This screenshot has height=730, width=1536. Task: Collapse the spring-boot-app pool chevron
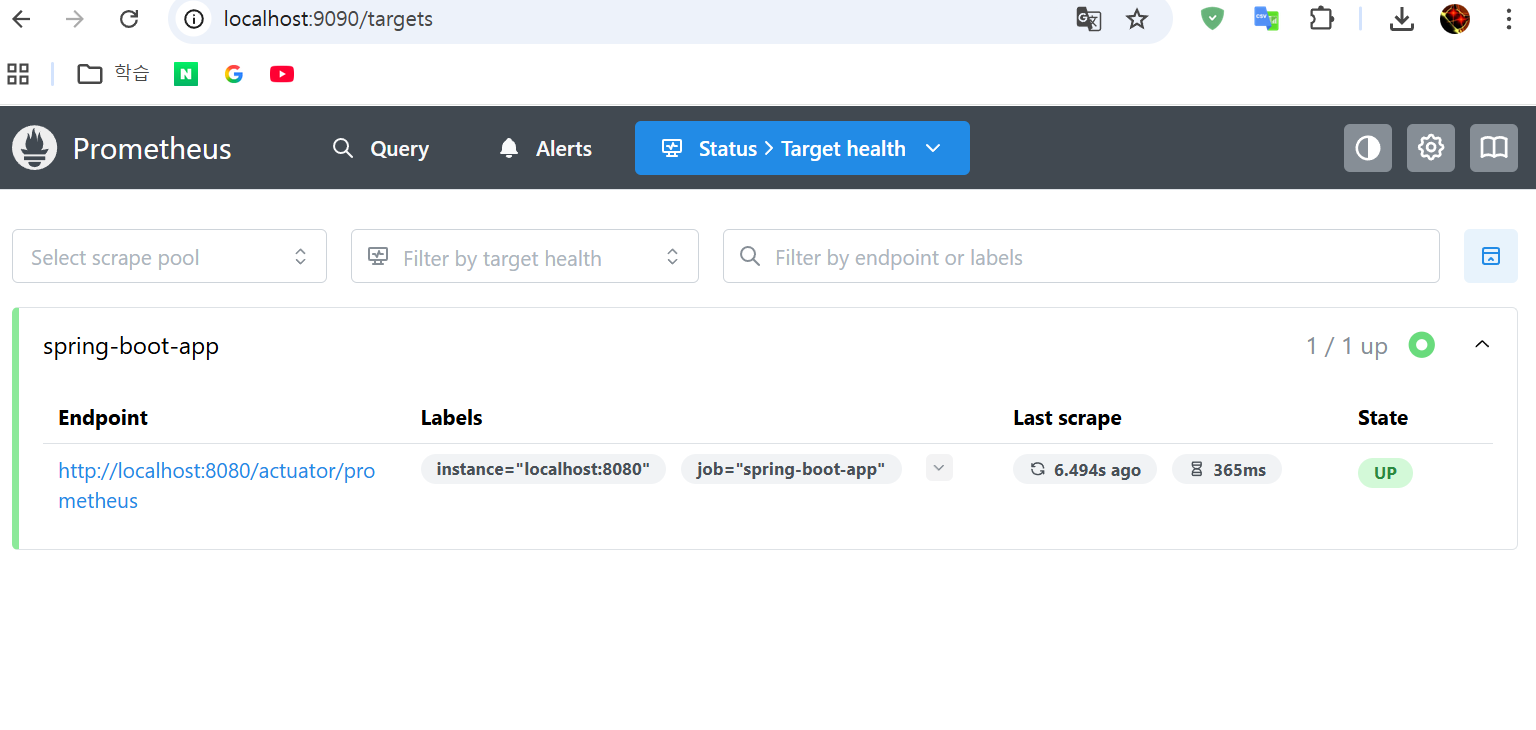(x=1483, y=345)
